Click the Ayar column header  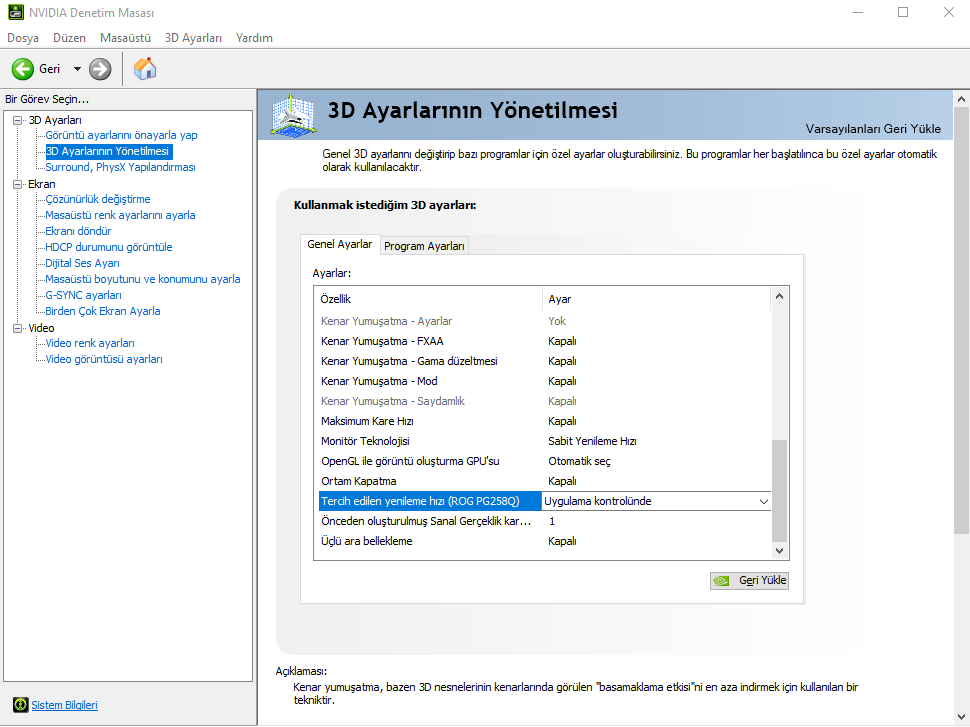click(657, 299)
